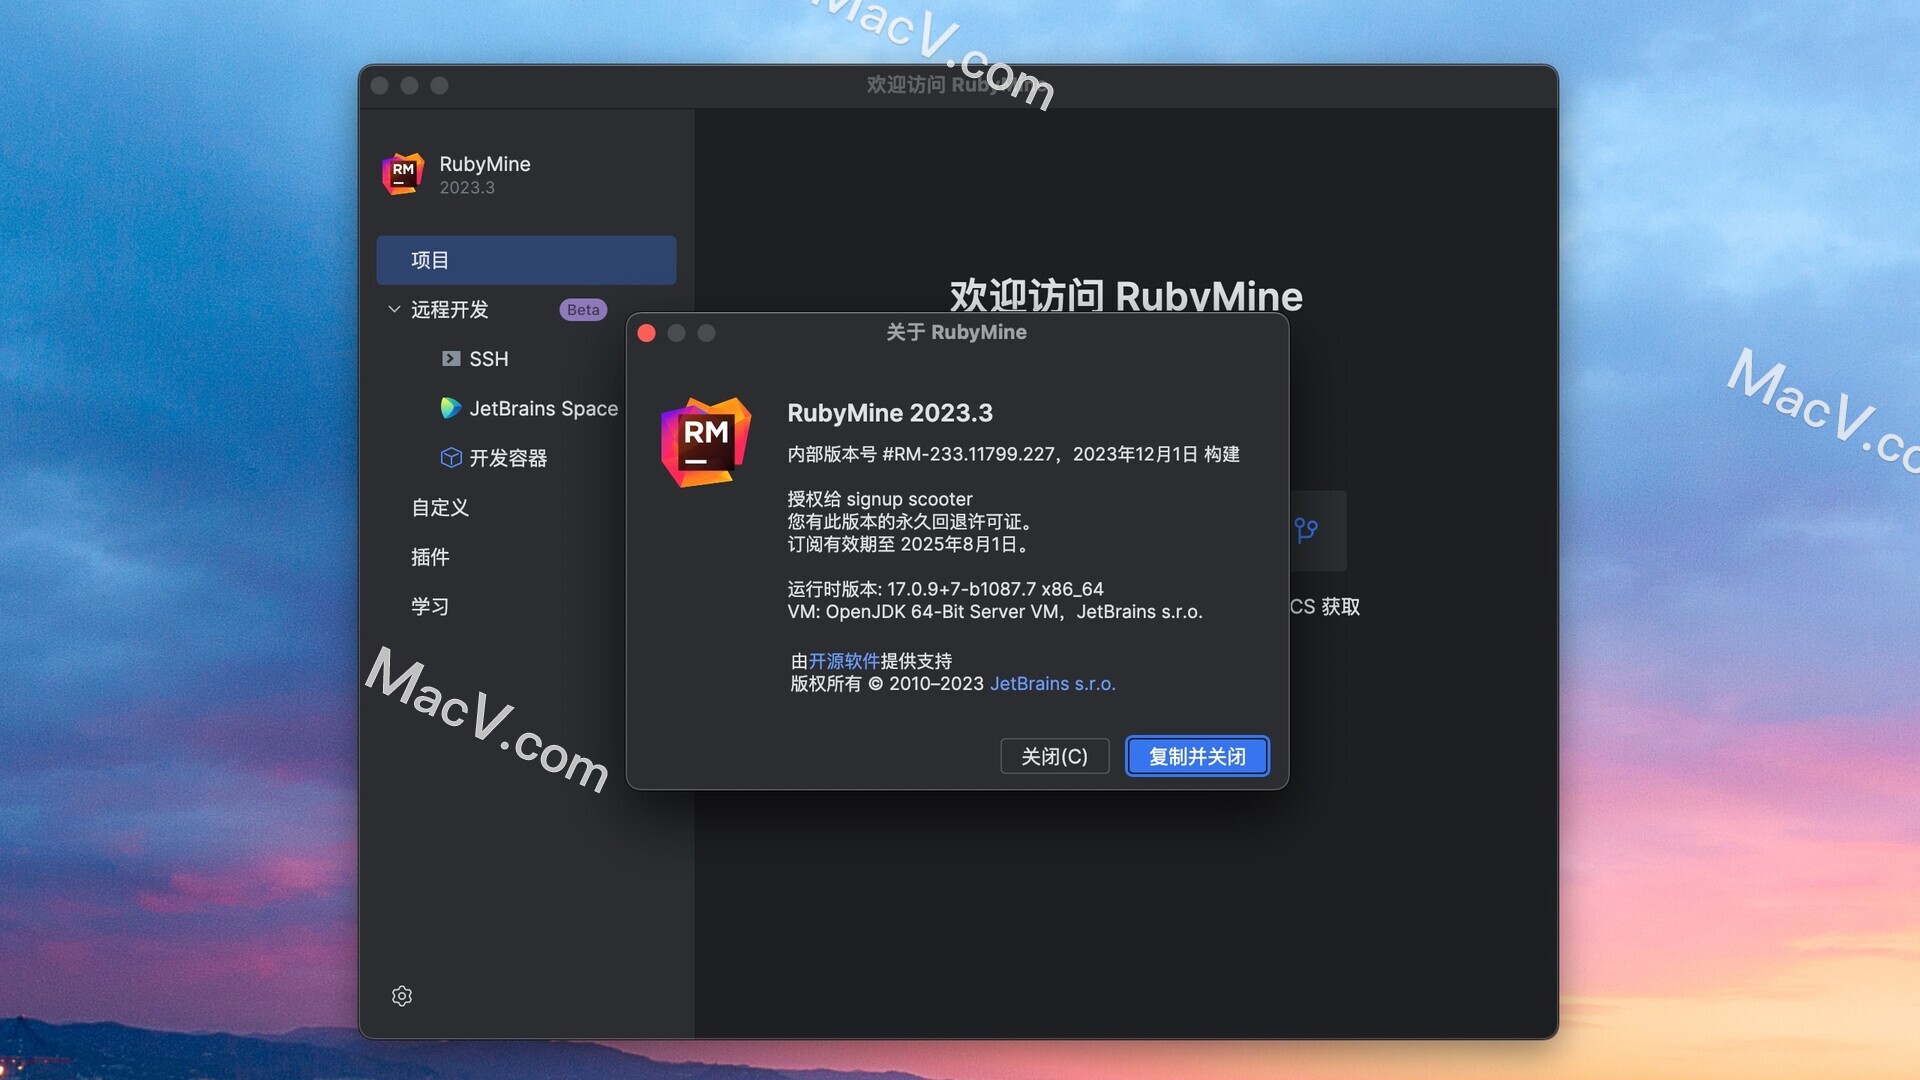Open the 远程开发 section
This screenshot has height=1080, width=1920.
pos(450,309)
